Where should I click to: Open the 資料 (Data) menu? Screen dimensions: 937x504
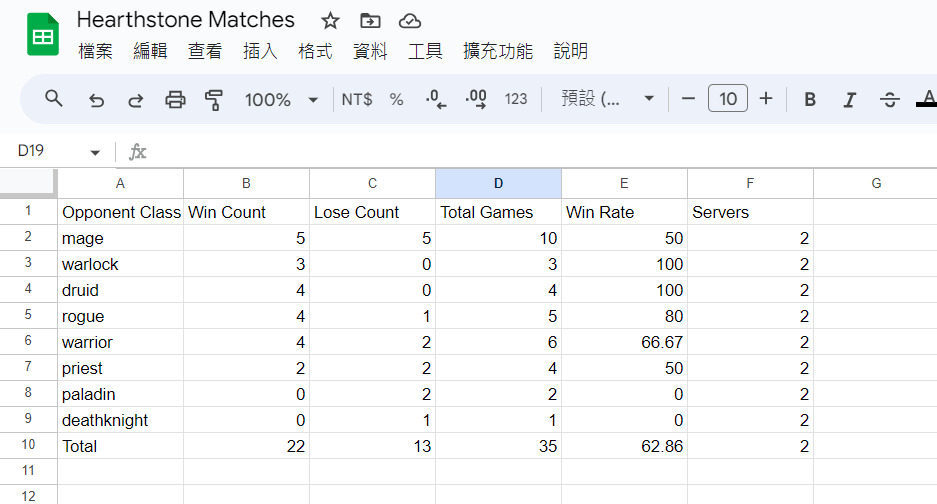(x=370, y=51)
